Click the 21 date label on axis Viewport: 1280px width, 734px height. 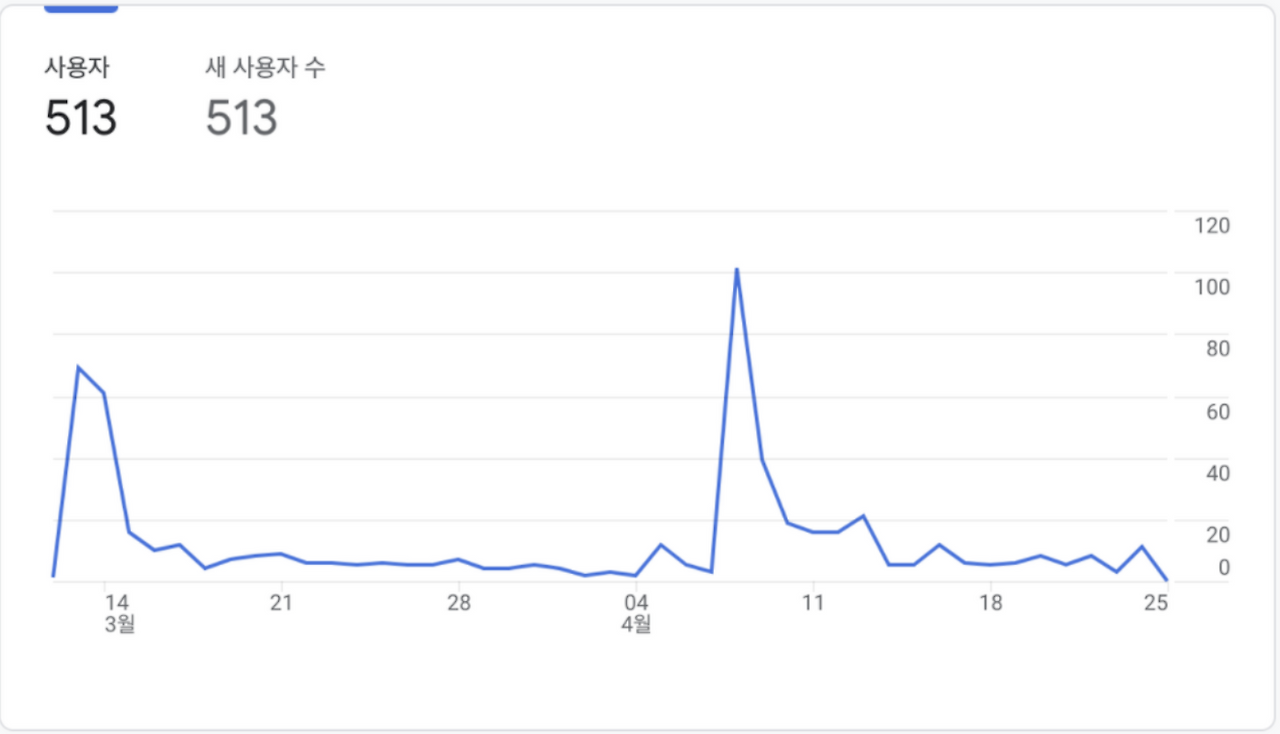(281, 603)
